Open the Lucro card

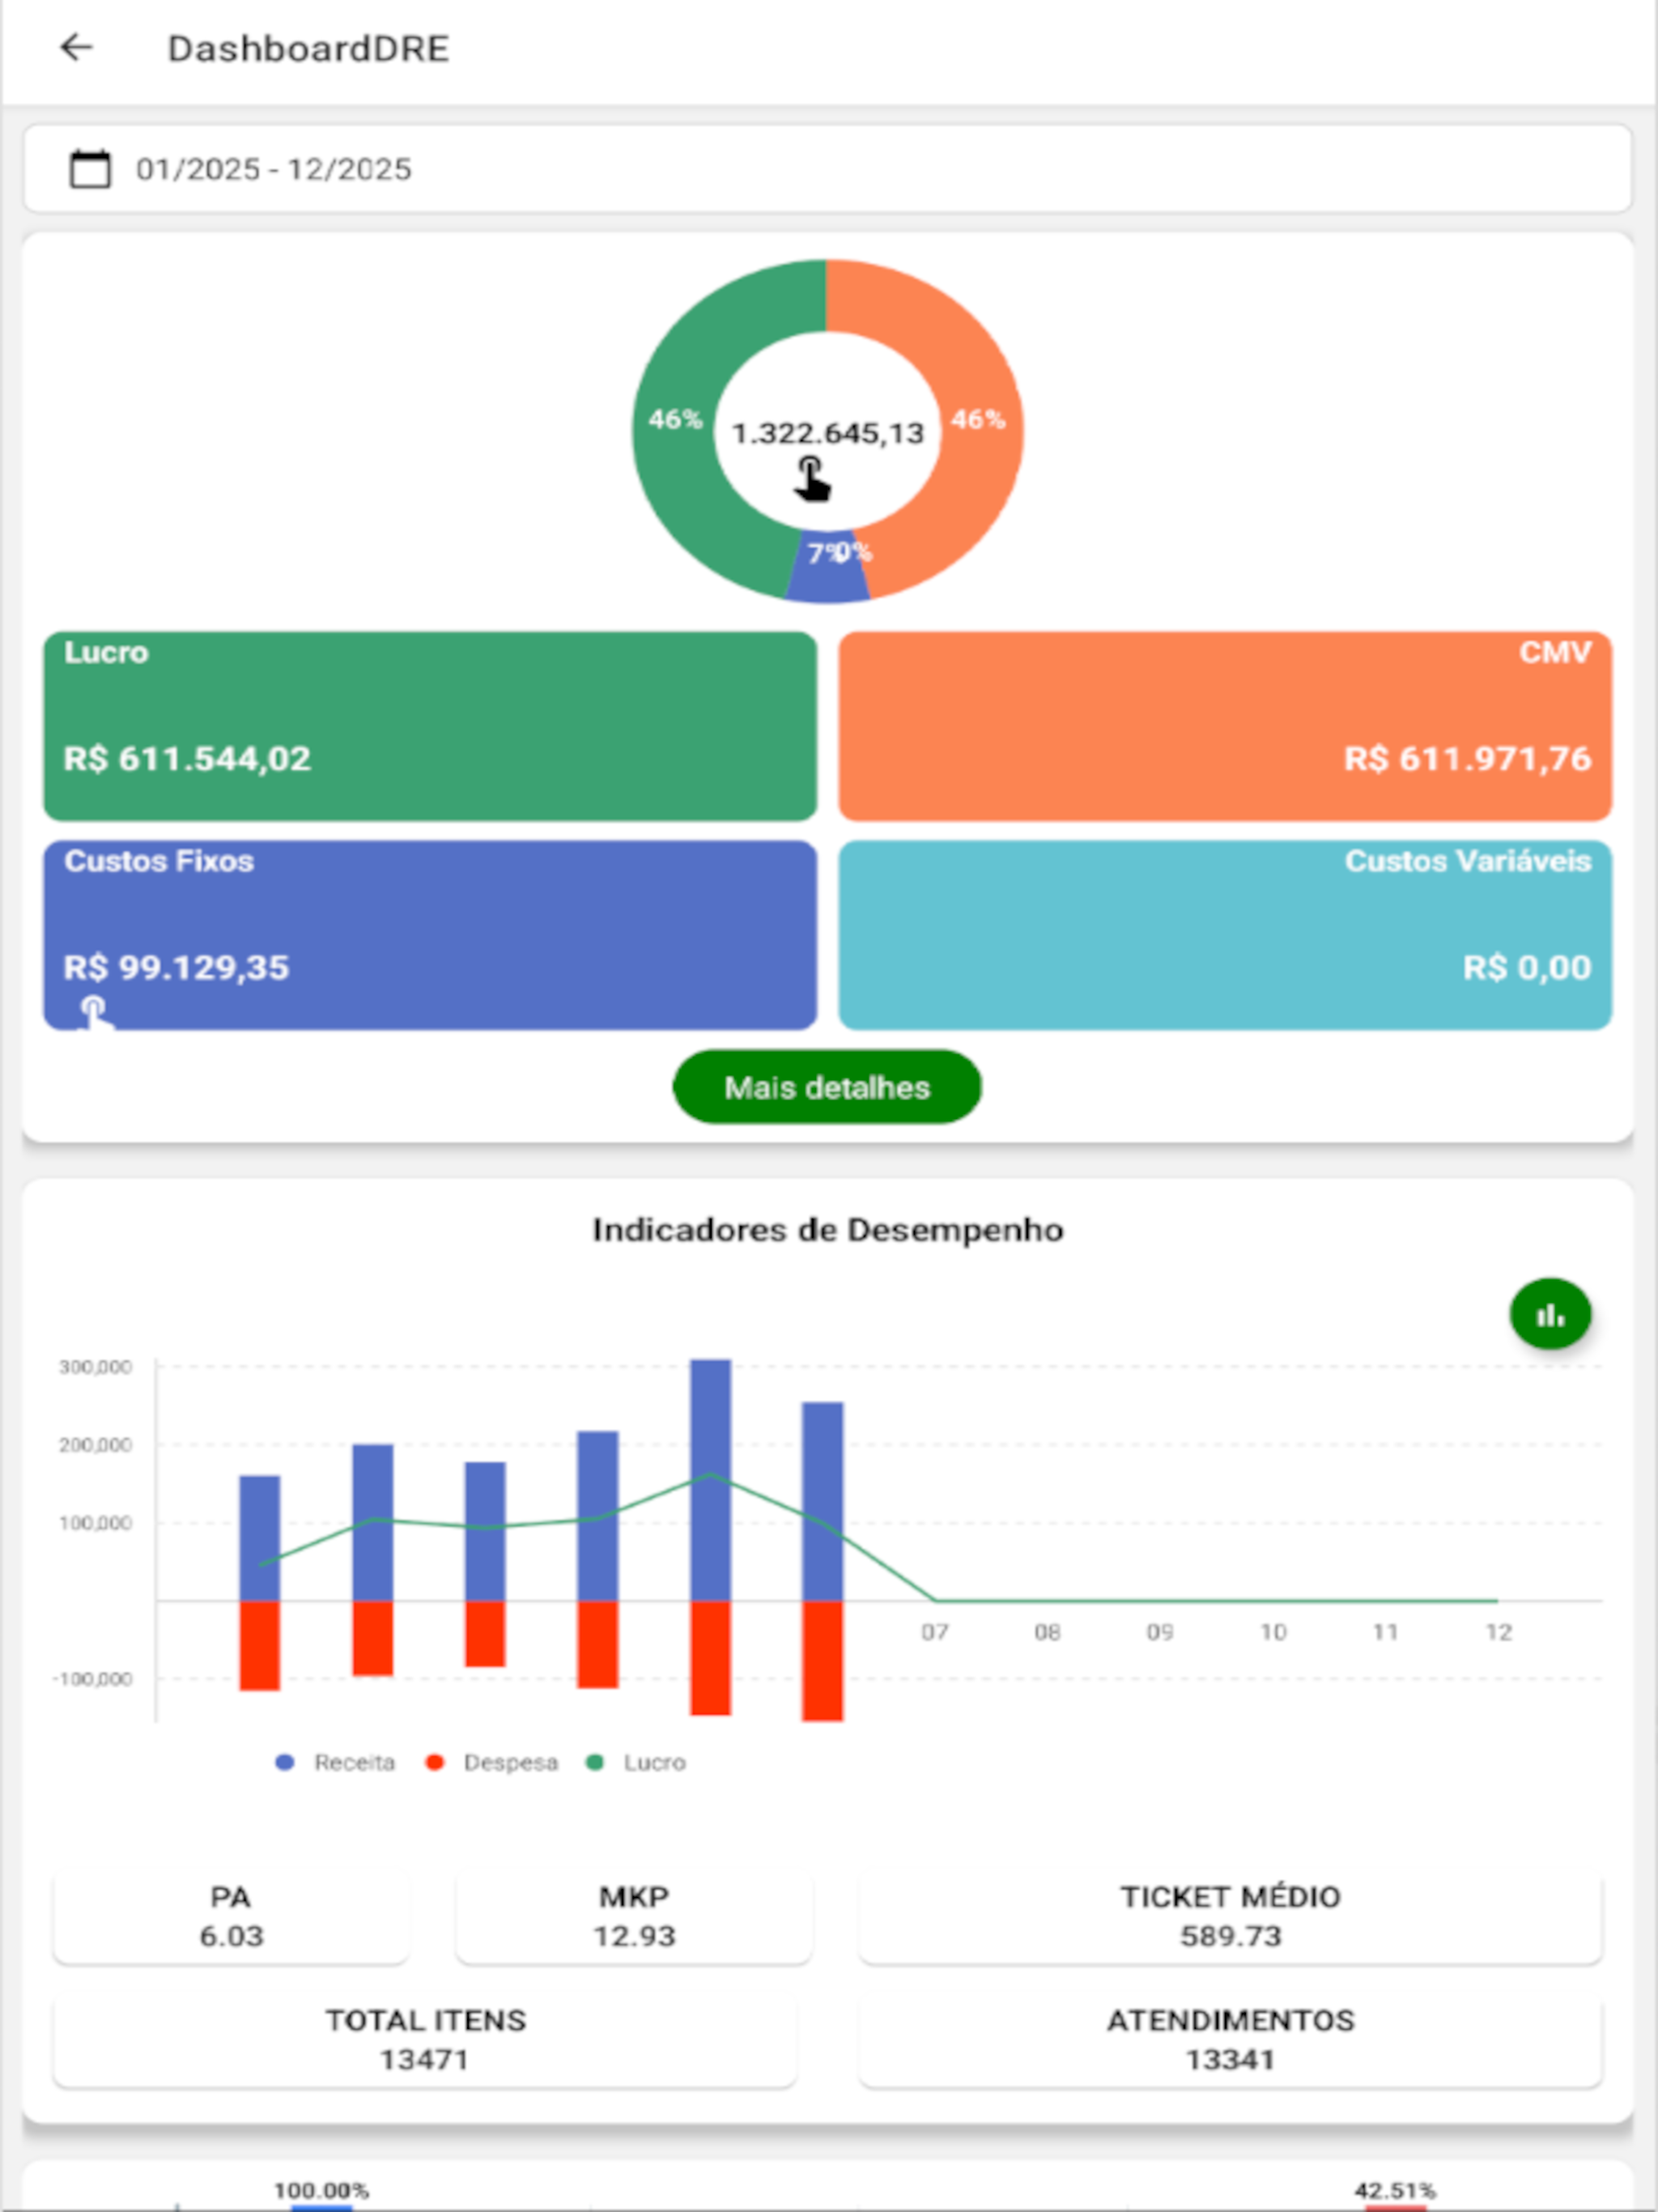click(430, 726)
